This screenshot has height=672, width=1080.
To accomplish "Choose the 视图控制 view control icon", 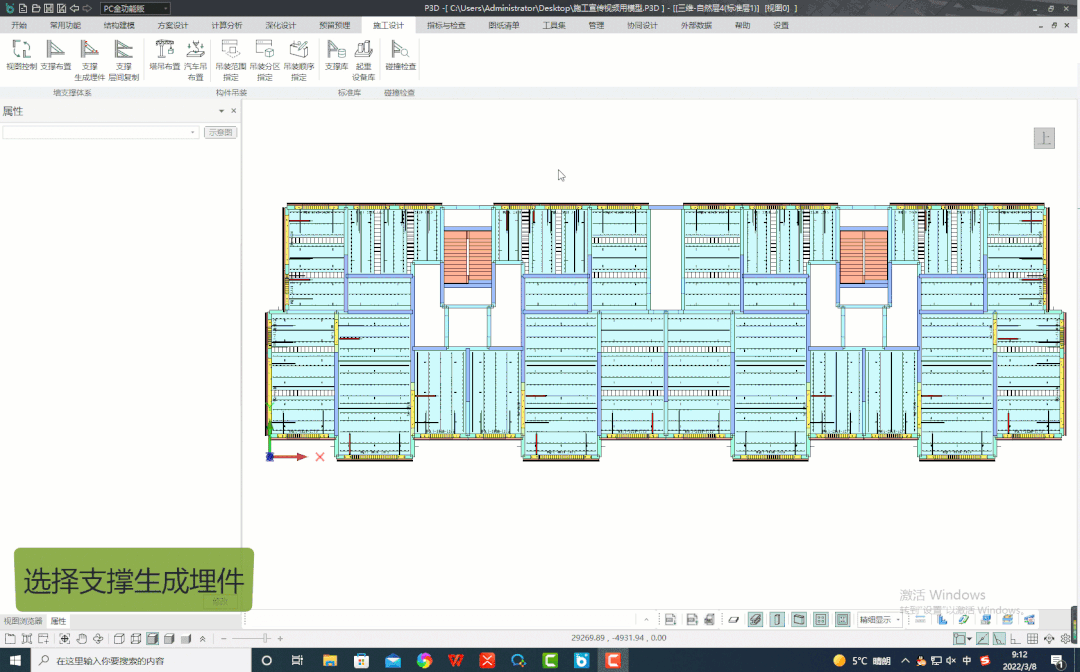I will [x=21, y=49].
